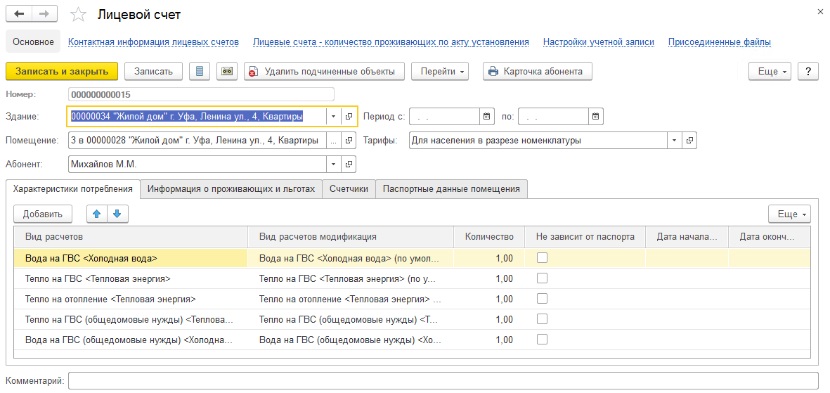
Task: Select Вода на ГВС (общедомовые нужды) row
Action: click(x=412, y=340)
